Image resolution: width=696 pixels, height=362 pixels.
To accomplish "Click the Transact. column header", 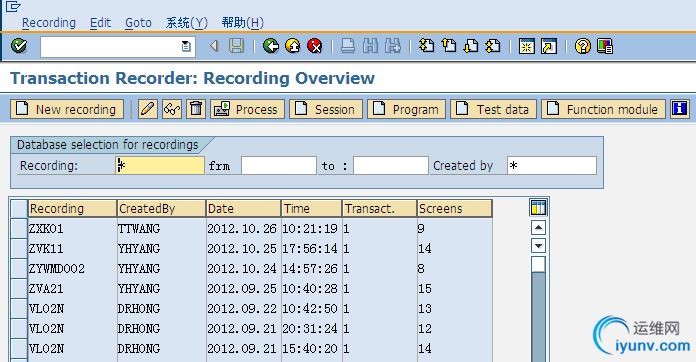I will pos(380,208).
